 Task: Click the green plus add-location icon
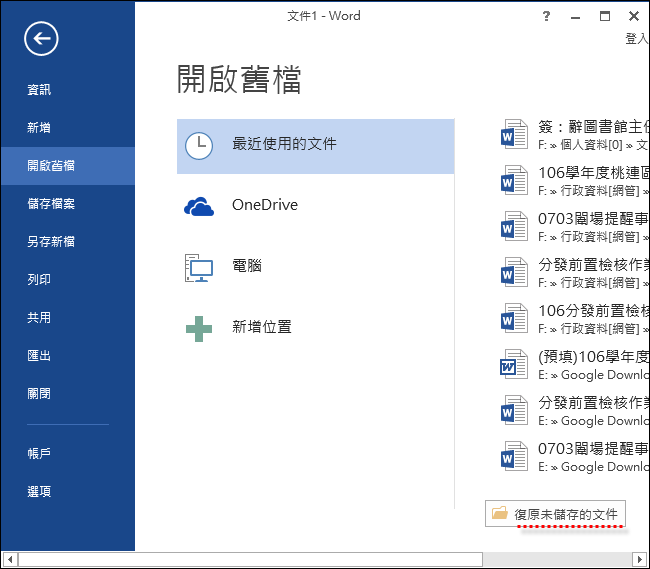pyautogui.click(x=199, y=329)
